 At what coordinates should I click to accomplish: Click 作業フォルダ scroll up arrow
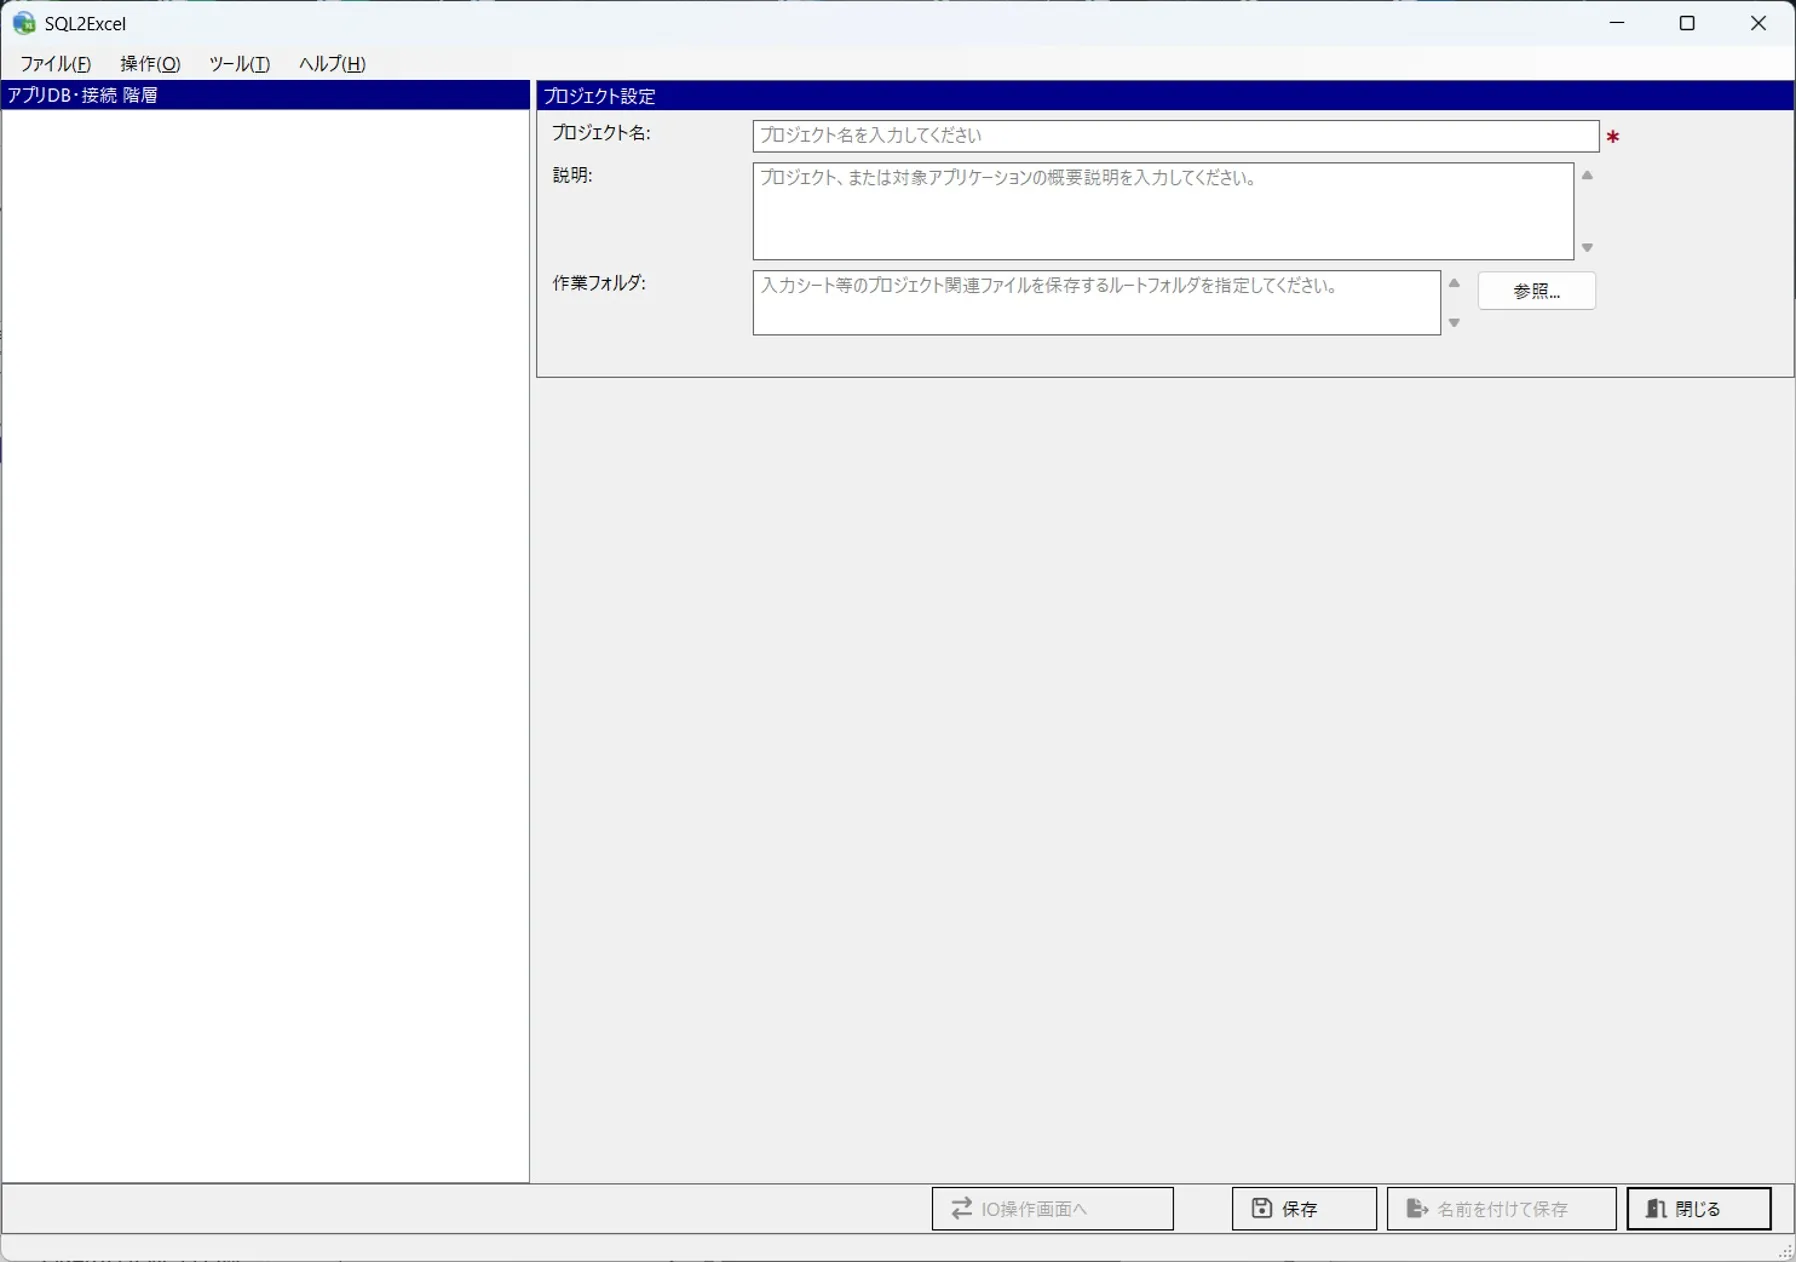click(1454, 284)
